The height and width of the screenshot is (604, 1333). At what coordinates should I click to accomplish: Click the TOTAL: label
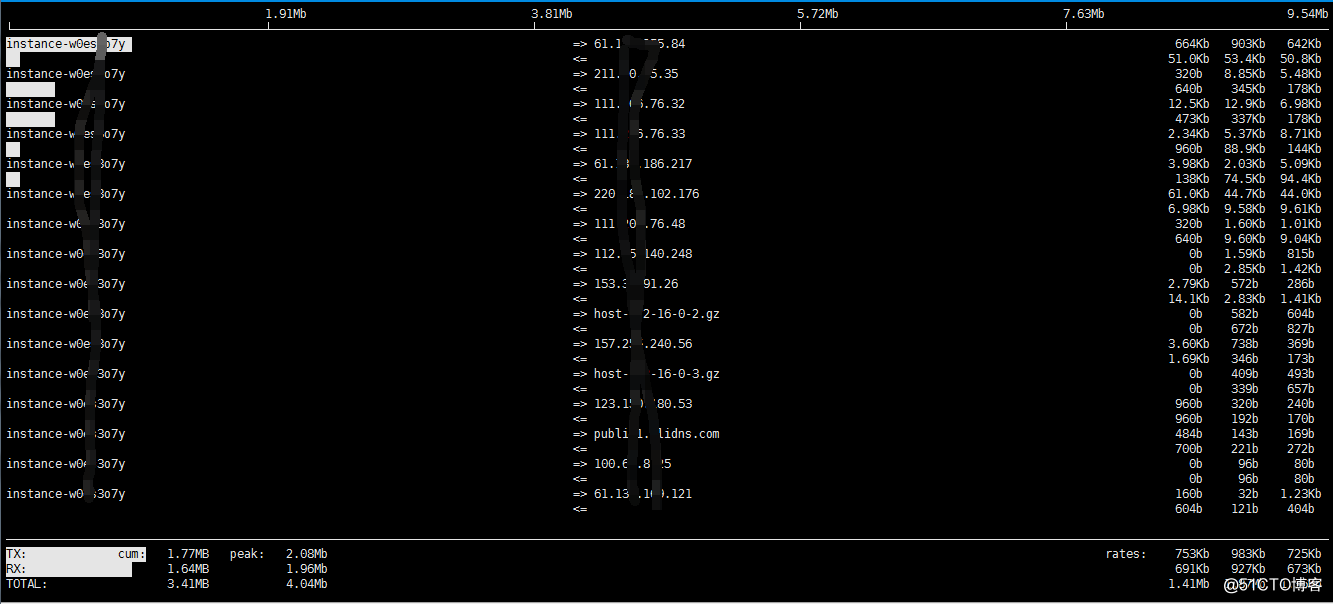26,584
